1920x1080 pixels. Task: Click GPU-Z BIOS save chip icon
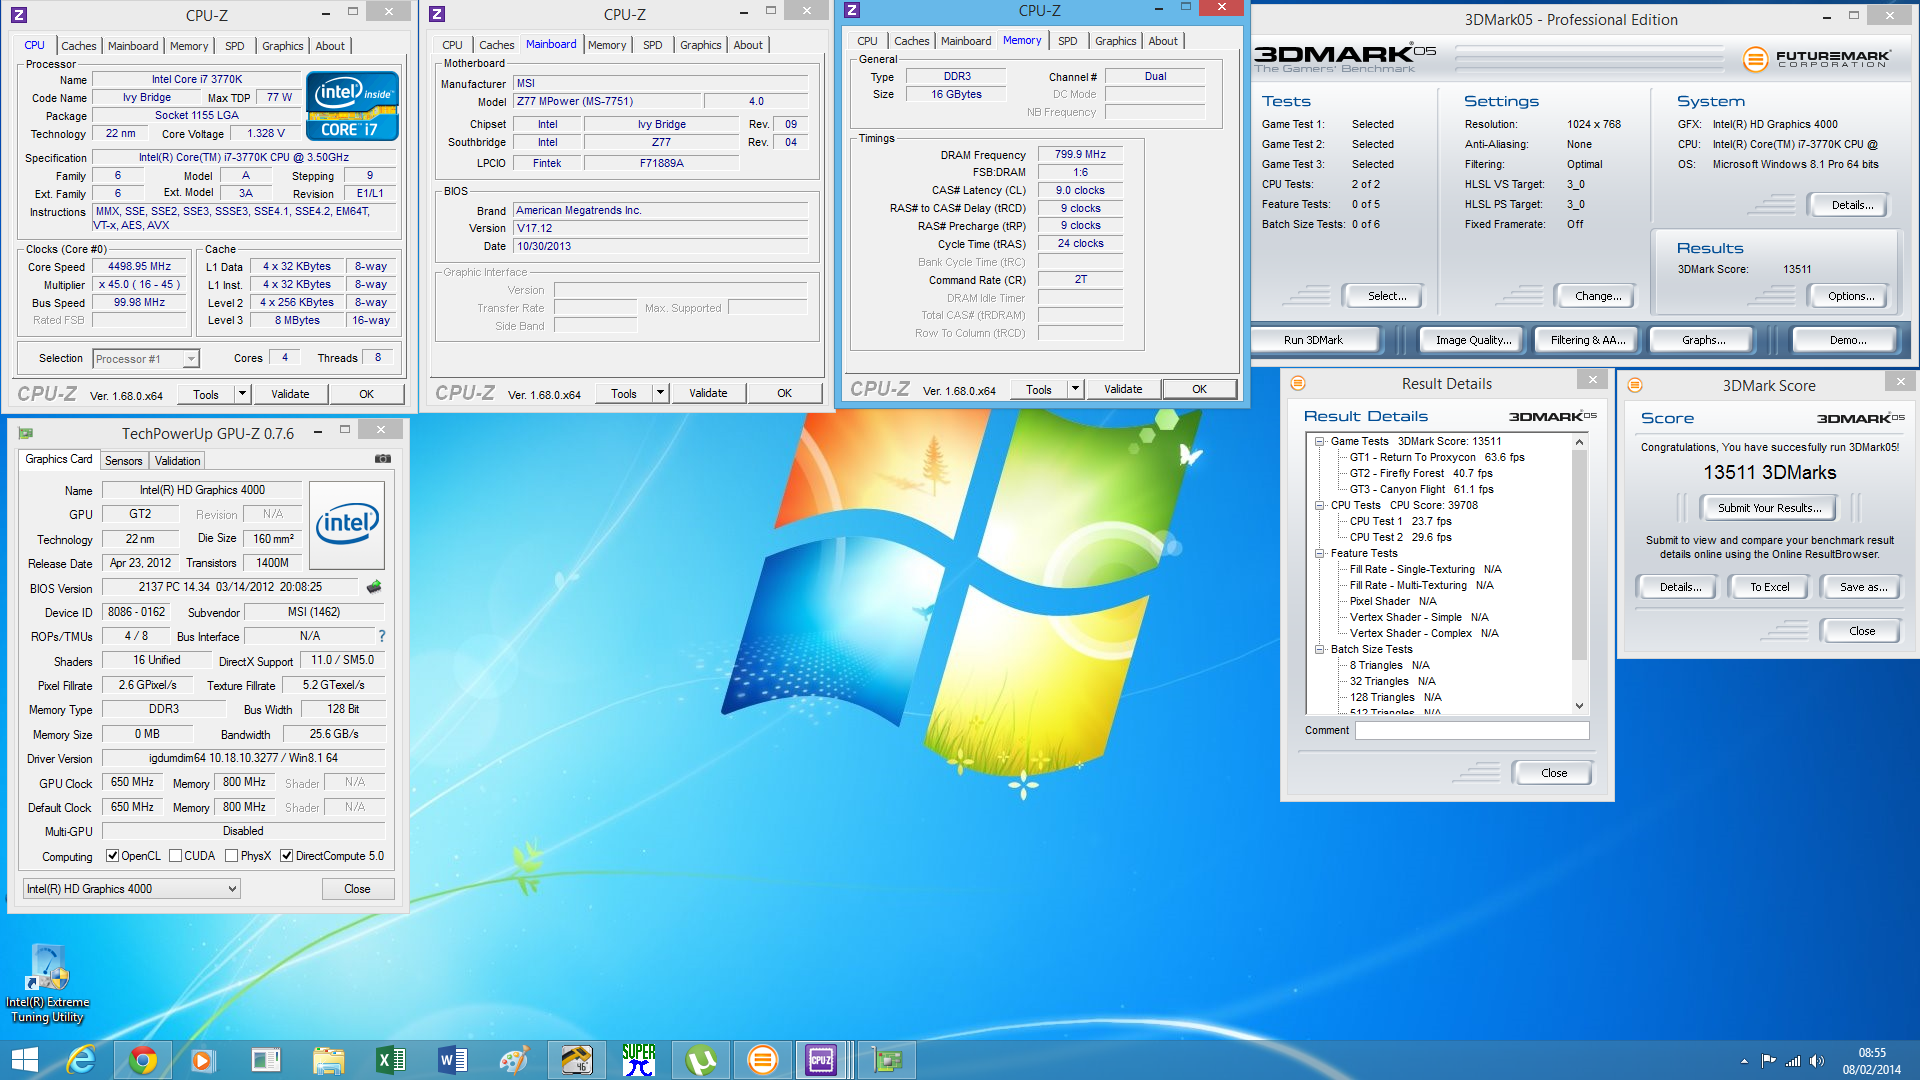tap(374, 587)
